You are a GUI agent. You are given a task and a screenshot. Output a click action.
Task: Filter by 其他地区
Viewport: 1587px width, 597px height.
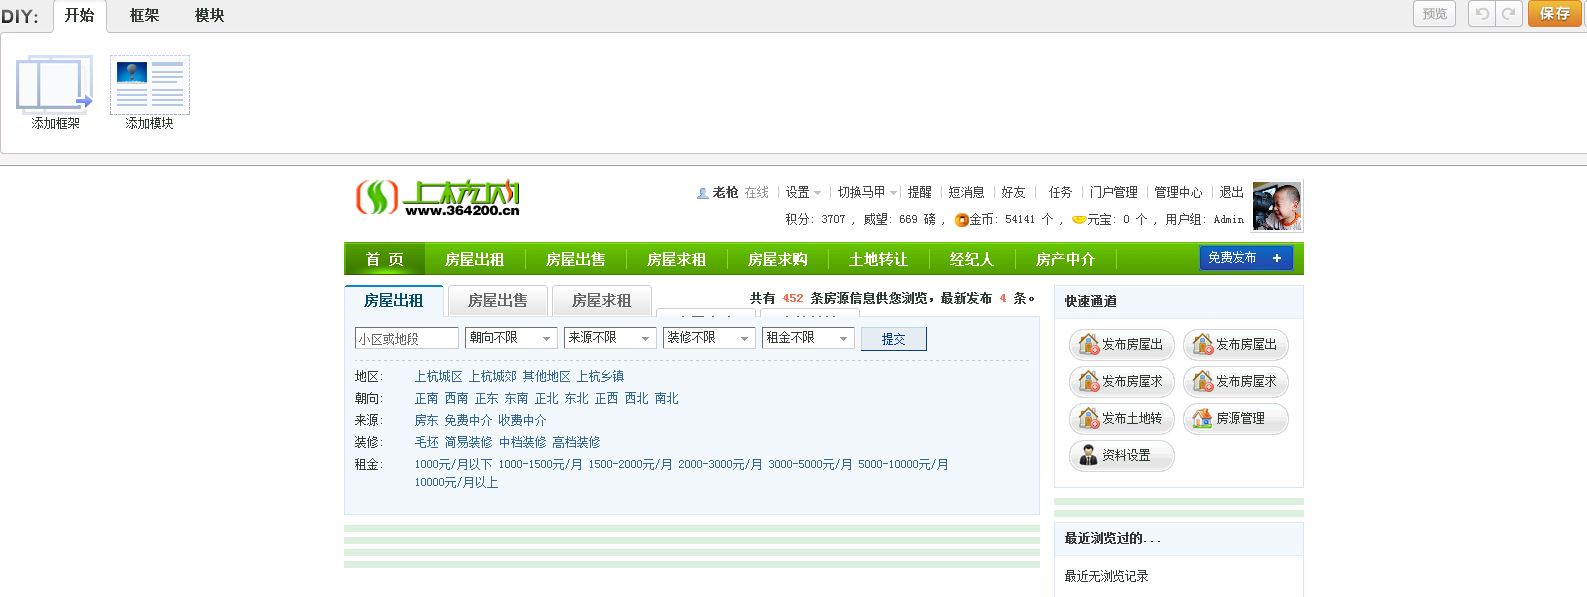(546, 377)
